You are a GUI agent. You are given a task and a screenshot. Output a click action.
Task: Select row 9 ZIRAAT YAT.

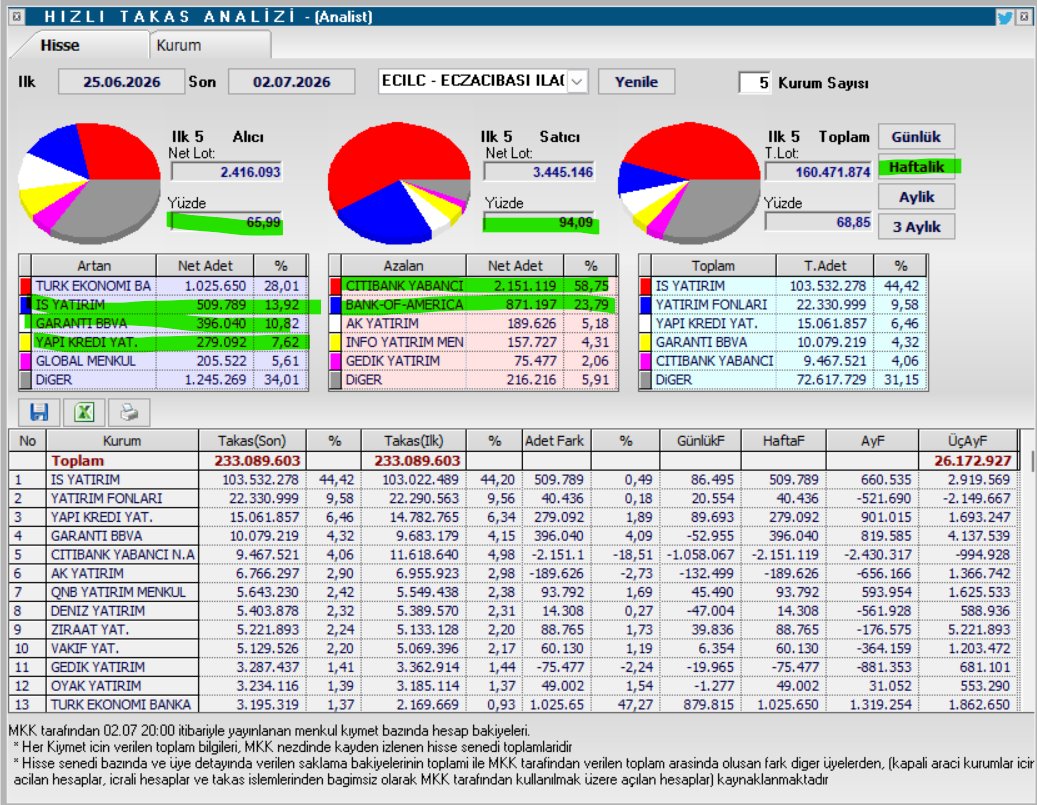tap(513, 630)
